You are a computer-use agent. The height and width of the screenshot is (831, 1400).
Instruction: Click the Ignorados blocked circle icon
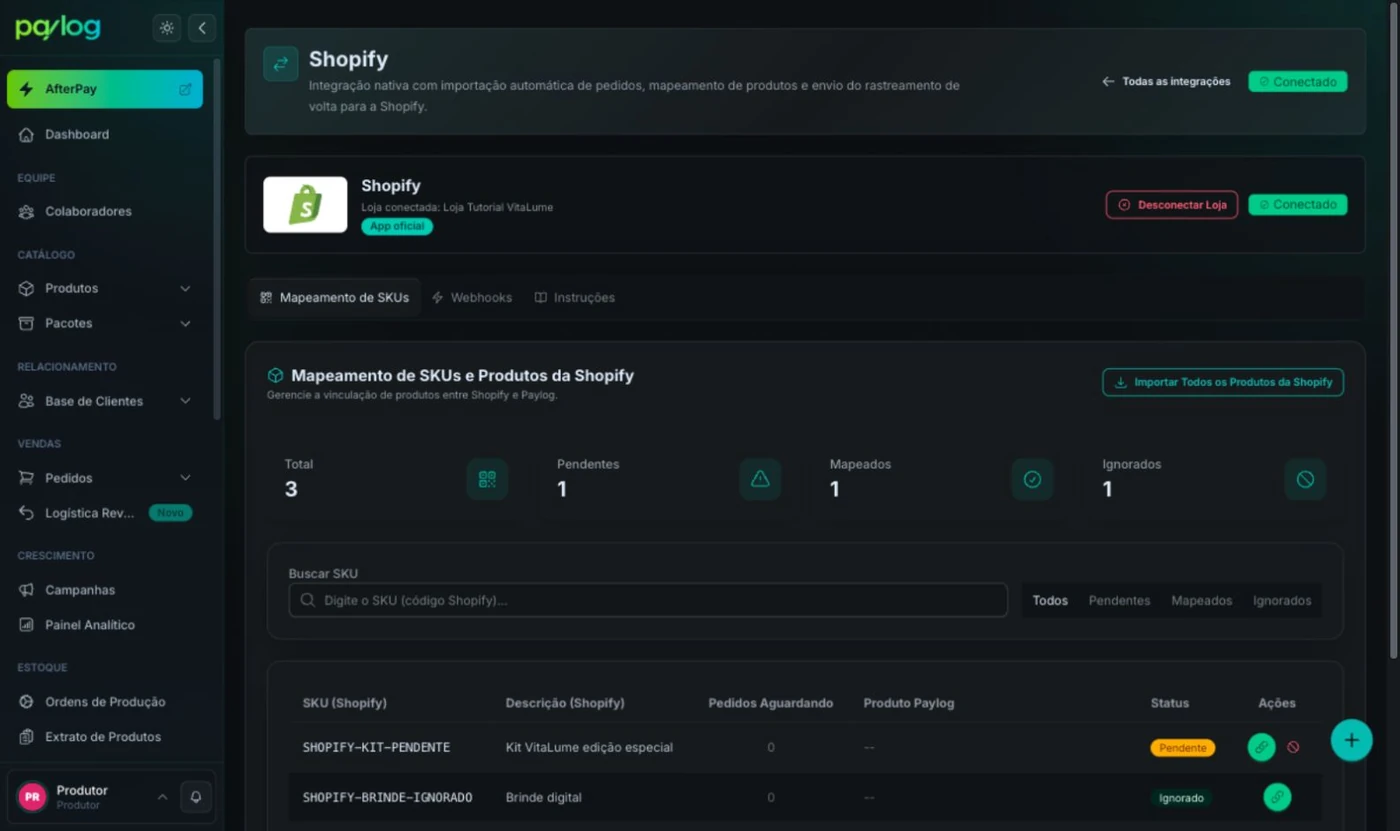(x=1305, y=479)
